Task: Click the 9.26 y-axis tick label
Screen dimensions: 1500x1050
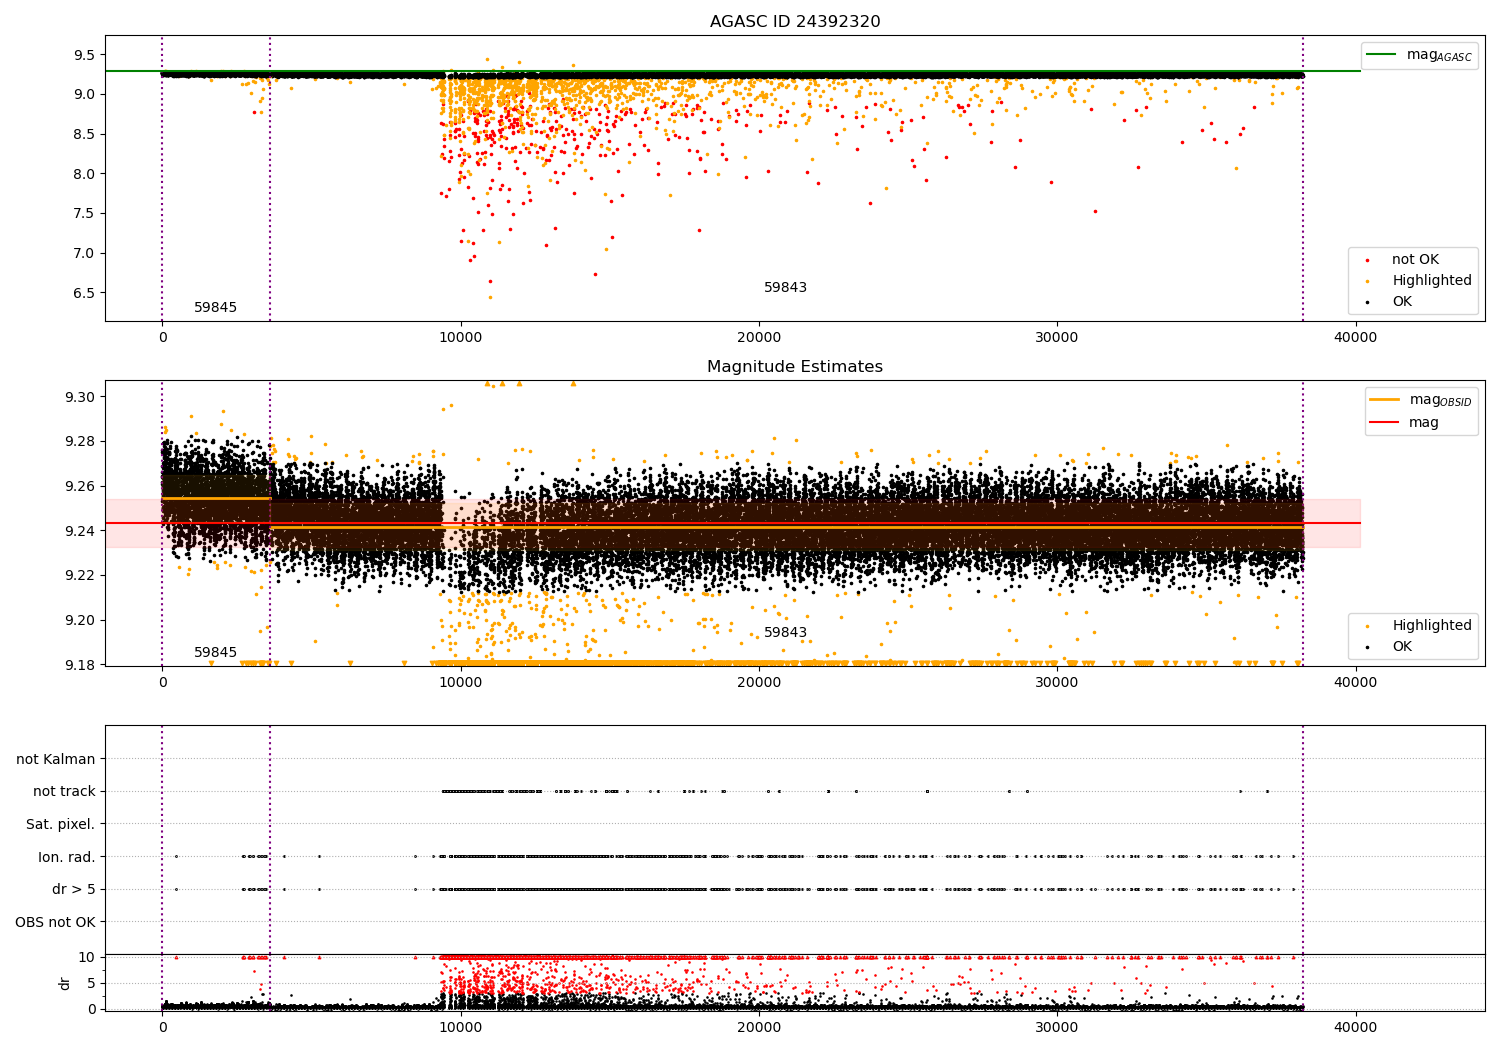Action: [81, 486]
